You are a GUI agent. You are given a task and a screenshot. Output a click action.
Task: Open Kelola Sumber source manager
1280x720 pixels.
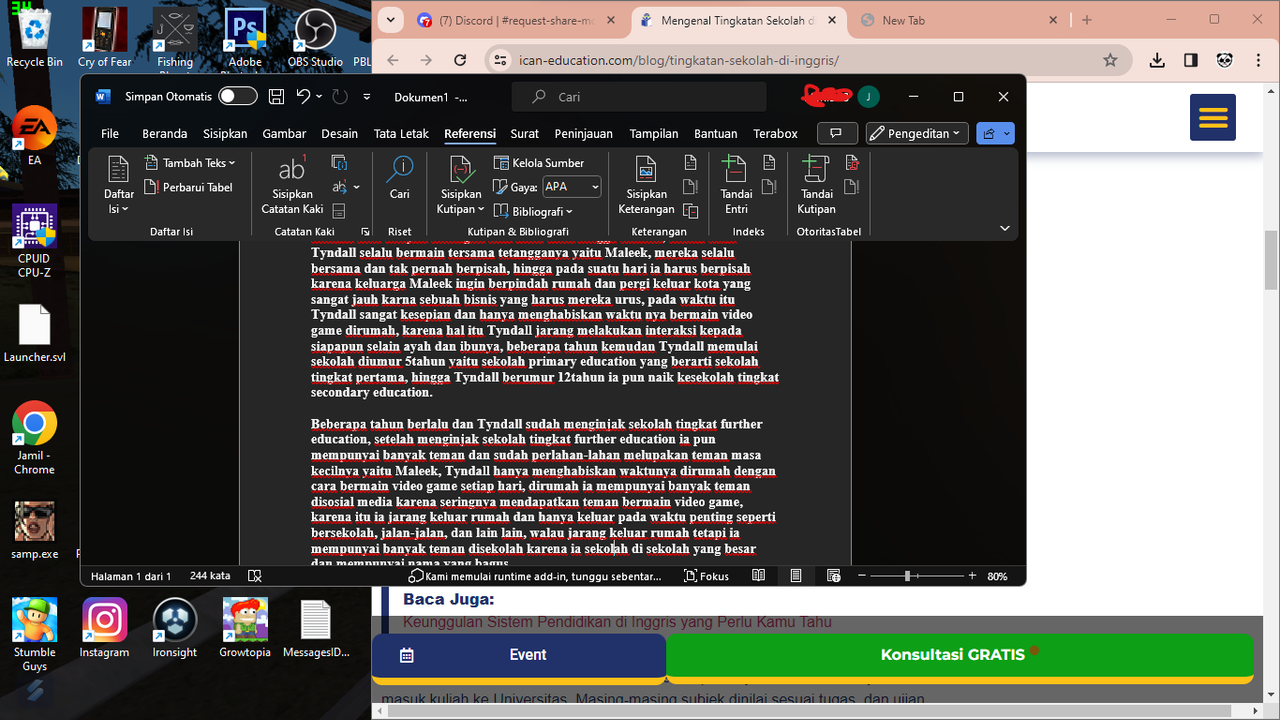coord(539,163)
